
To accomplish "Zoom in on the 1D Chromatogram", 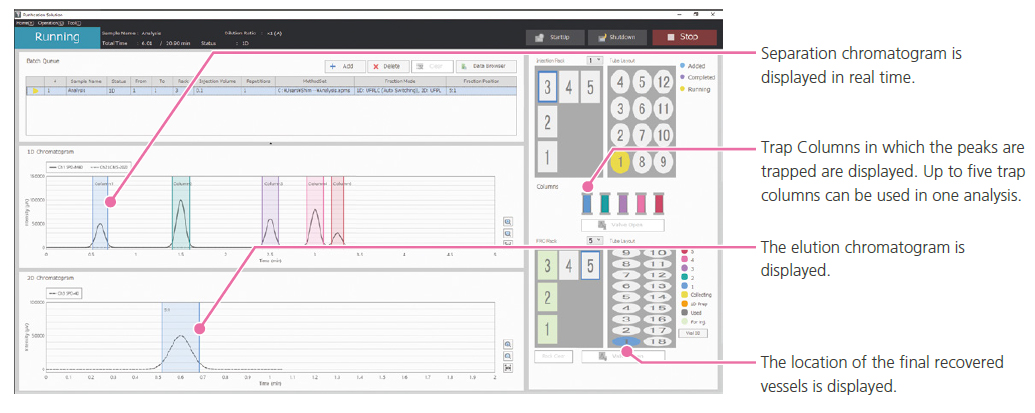I will click(x=507, y=222).
